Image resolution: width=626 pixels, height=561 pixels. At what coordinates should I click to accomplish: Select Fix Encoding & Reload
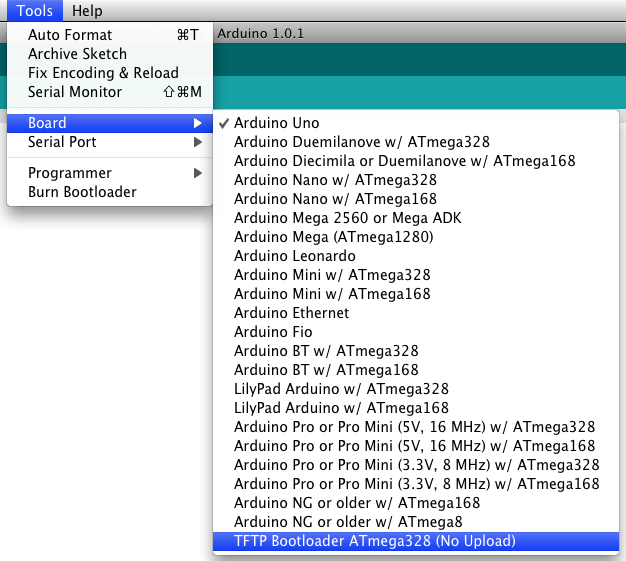pos(110,73)
